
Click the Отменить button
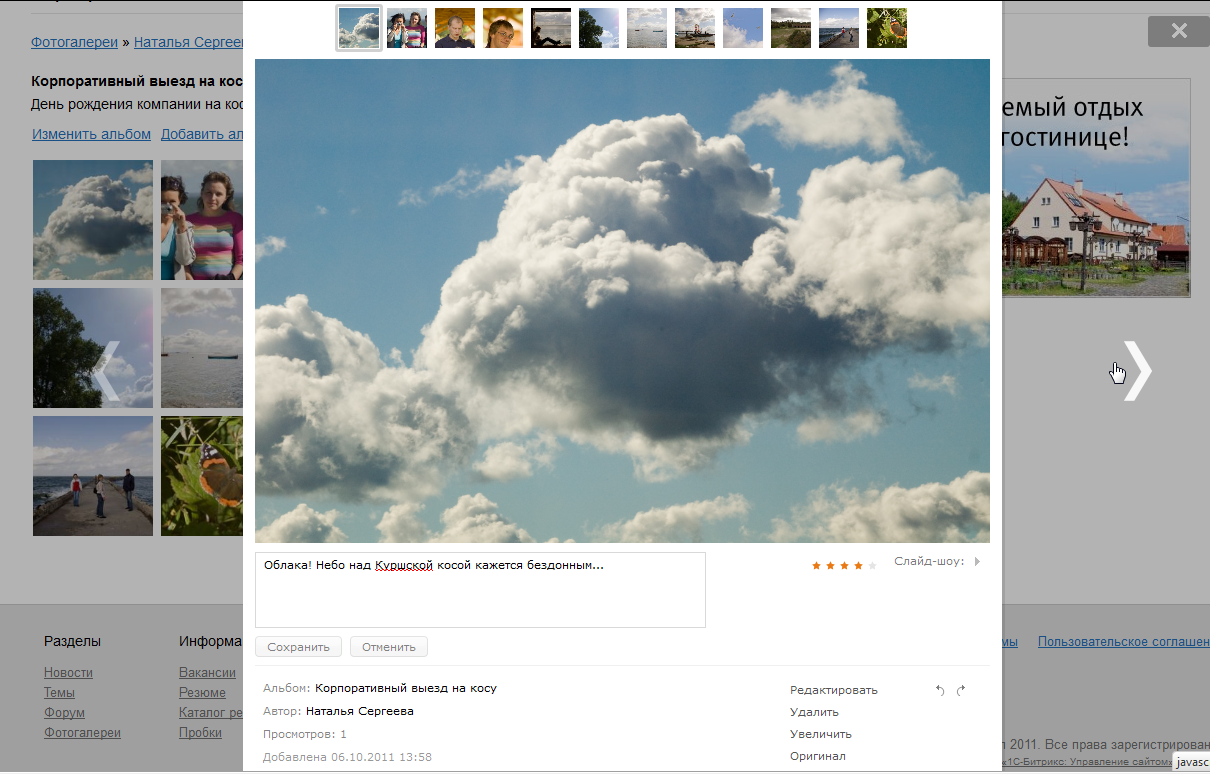point(389,647)
